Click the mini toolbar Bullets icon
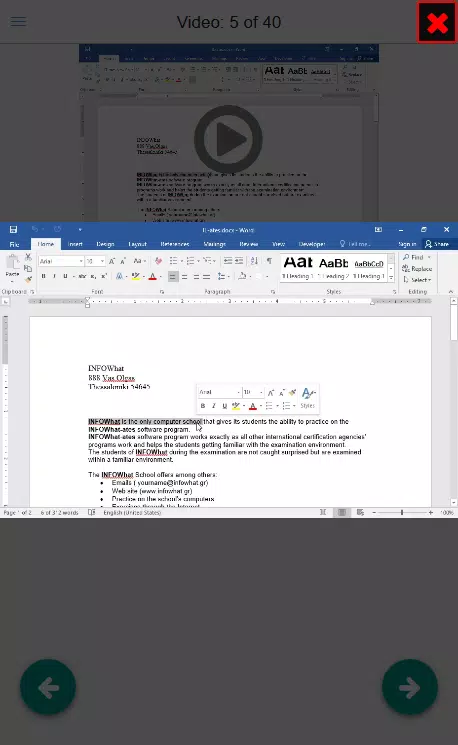This screenshot has width=458, height=745. pos(269,406)
